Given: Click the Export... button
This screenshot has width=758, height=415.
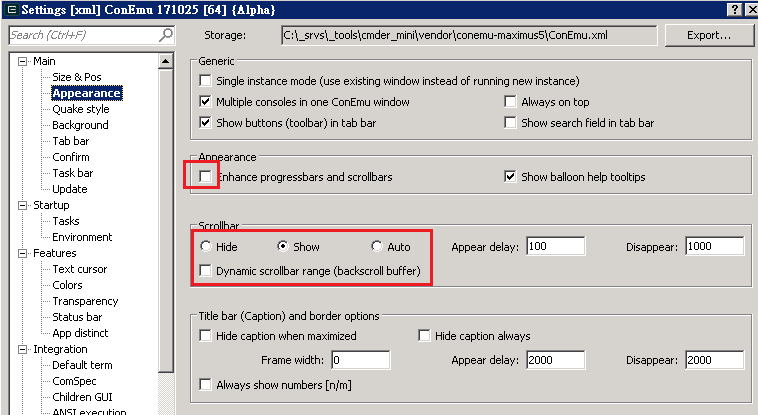Looking at the screenshot, I should click(709, 35).
